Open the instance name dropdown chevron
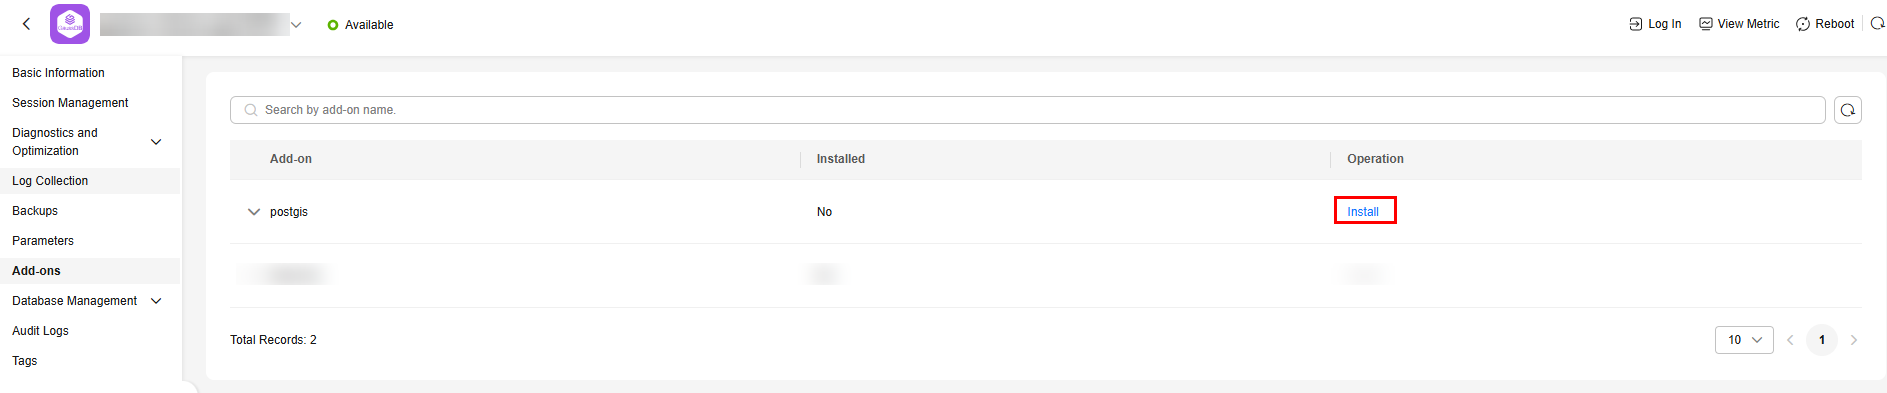The image size is (1887, 393). pyautogui.click(x=296, y=25)
